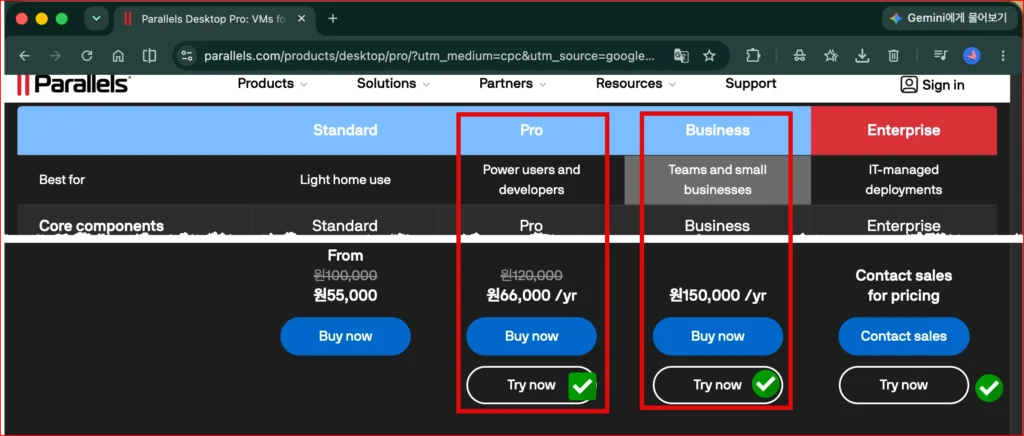Select the Enterprise column header

(903, 130)
